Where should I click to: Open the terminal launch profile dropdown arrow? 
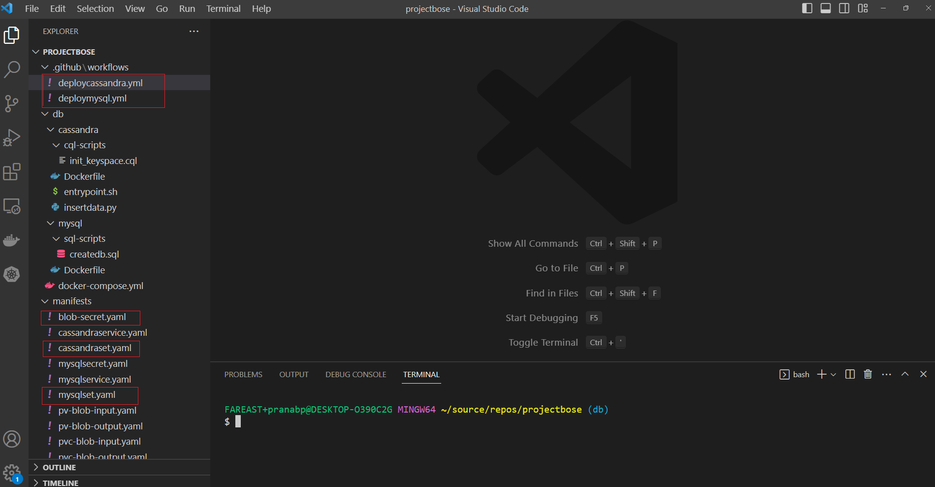[833, 374]
